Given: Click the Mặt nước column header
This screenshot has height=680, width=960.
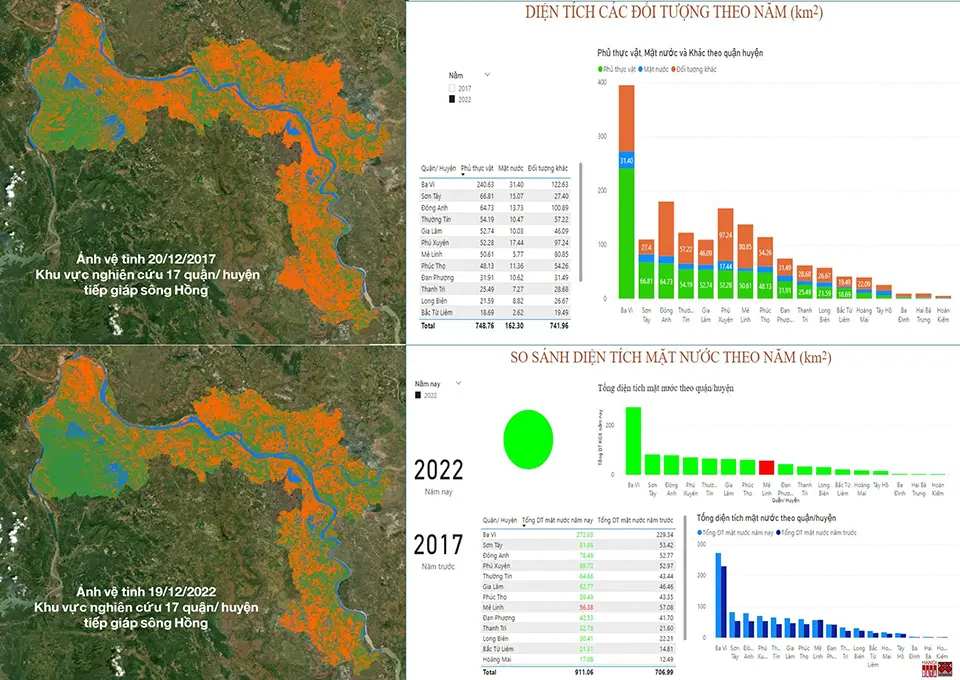Looking at the screenshot, I should tap(511, 168).
